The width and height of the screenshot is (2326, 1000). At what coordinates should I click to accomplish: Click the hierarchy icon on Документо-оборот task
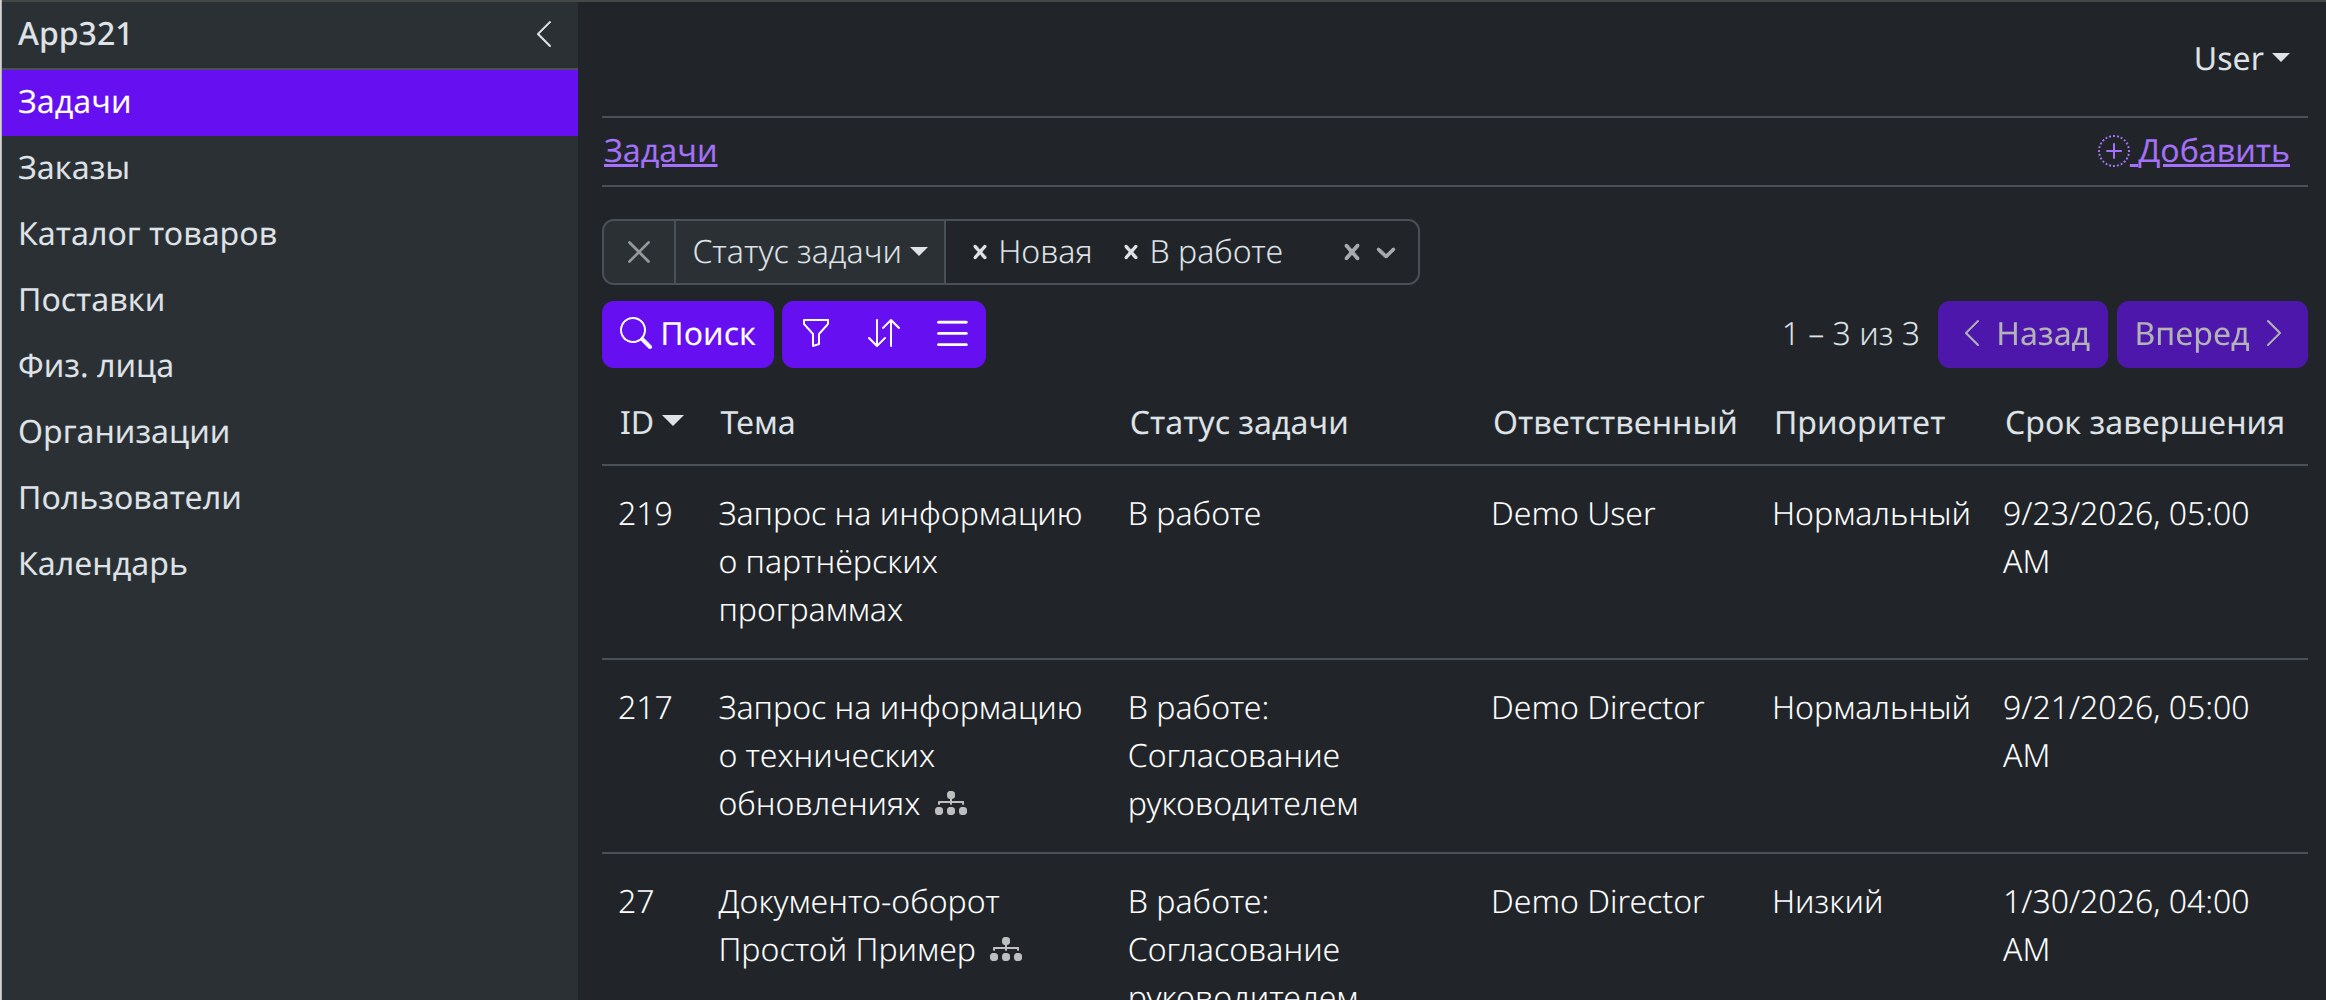tap(1006, 950)
